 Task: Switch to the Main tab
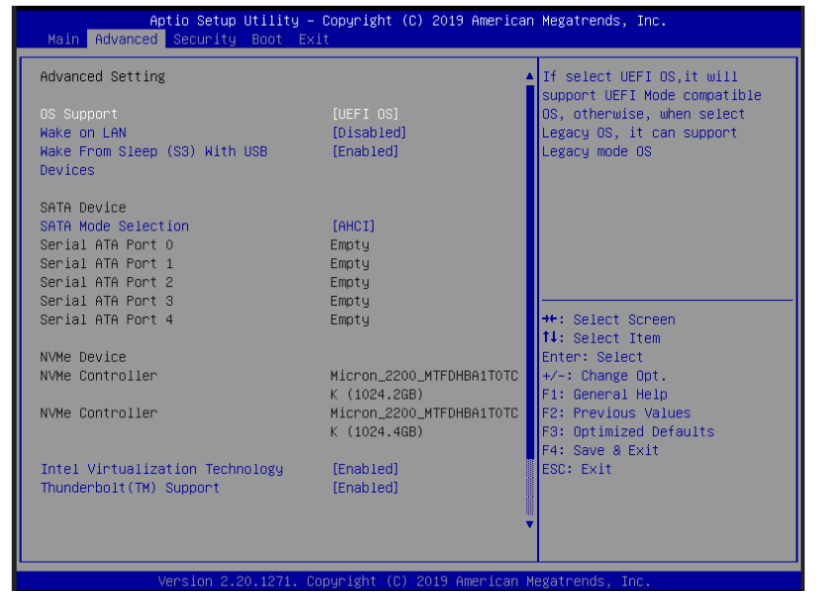(64, 39)
